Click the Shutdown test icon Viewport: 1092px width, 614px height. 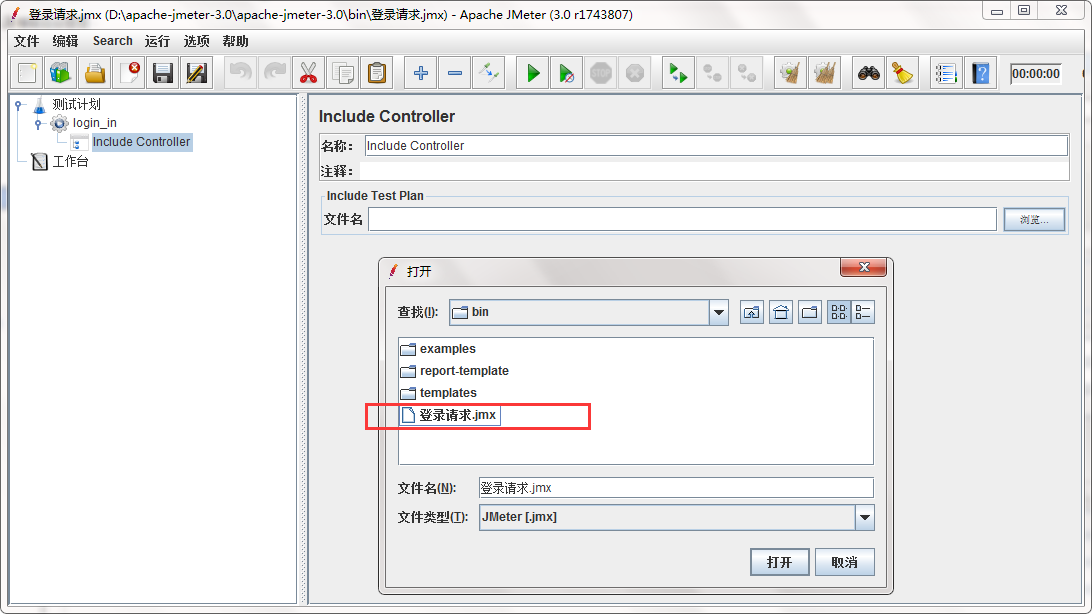pyautogui.click(x=635, y=72)
